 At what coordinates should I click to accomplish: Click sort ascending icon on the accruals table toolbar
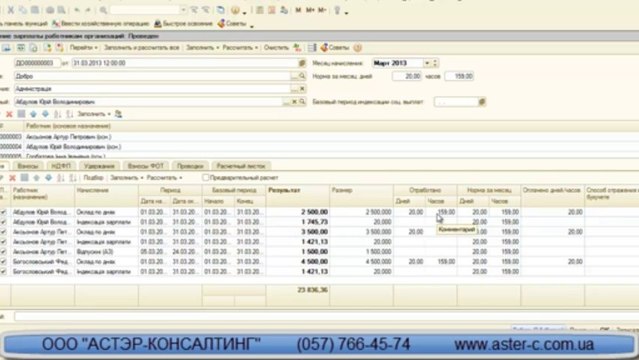tap(61, 178)
